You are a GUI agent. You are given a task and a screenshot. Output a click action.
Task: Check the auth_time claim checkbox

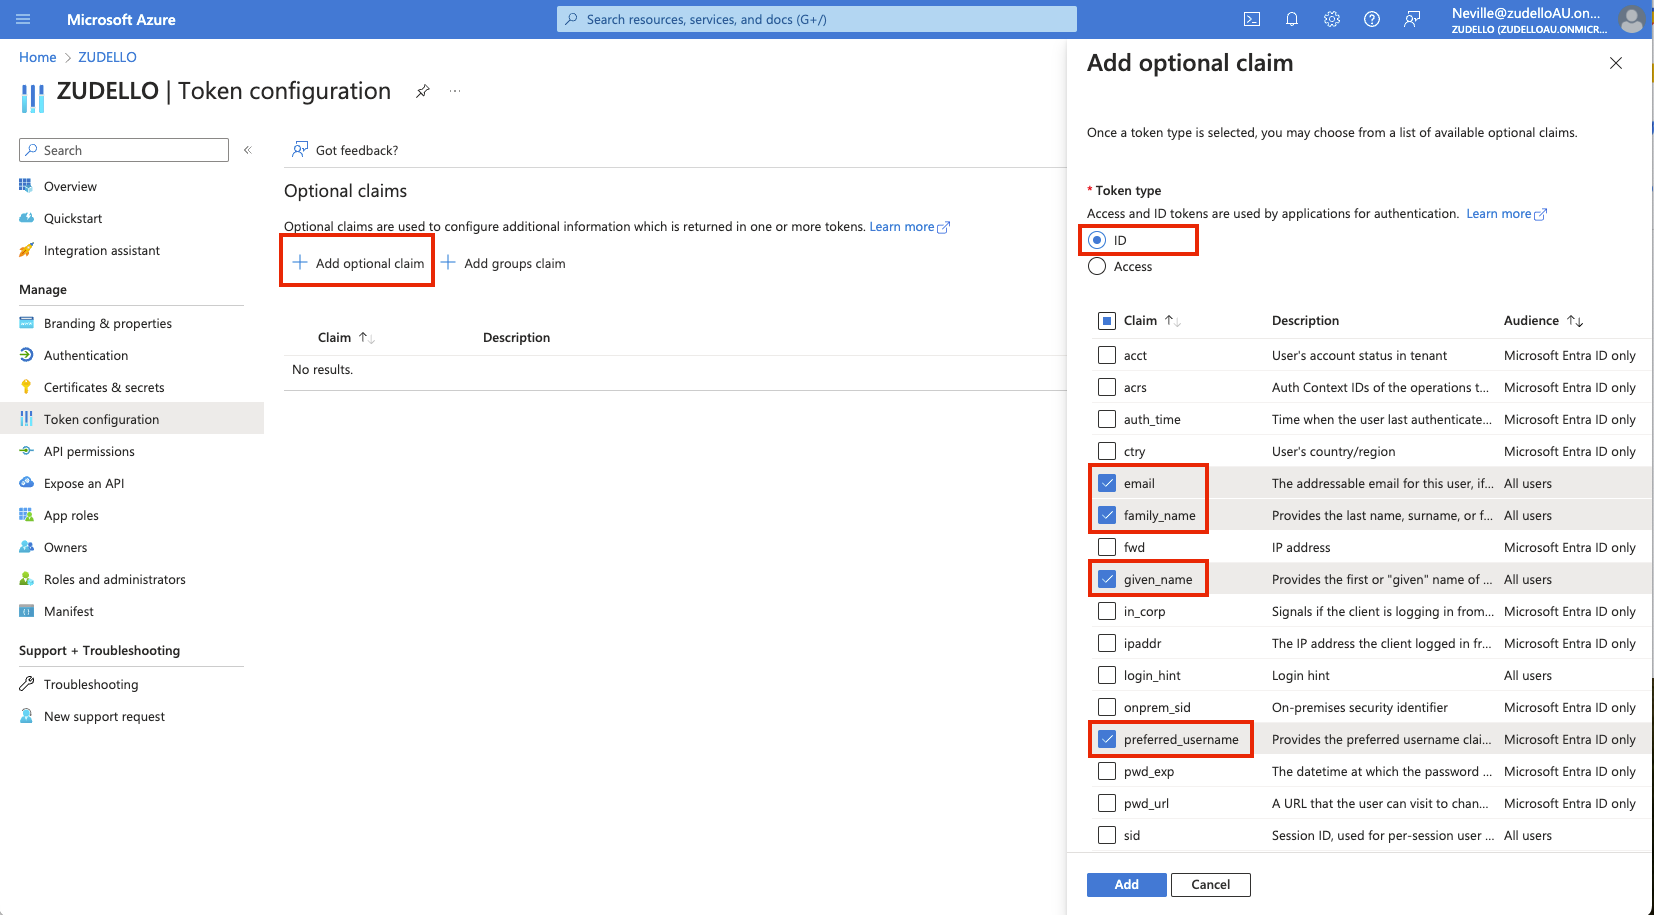coord(1107,419)
